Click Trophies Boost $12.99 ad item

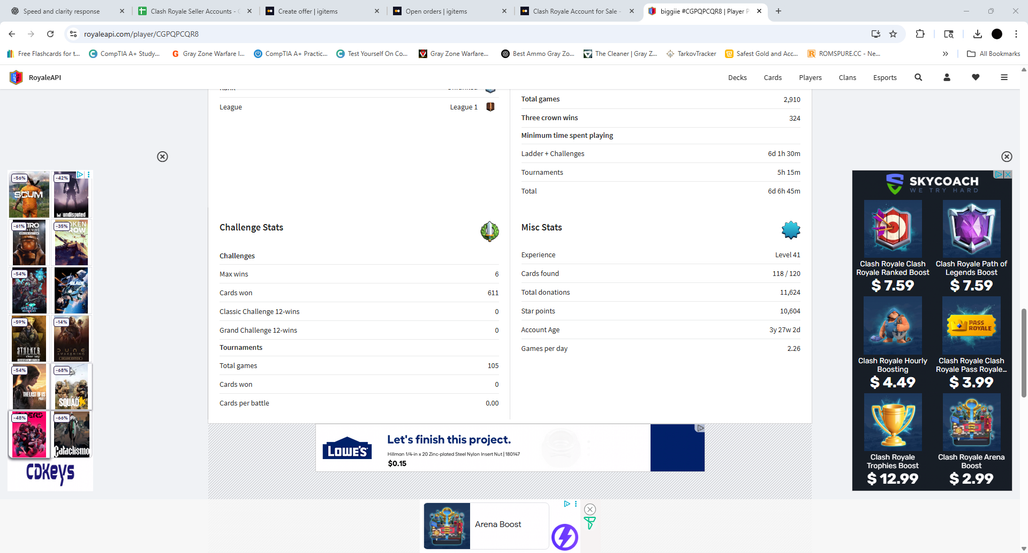892,440
